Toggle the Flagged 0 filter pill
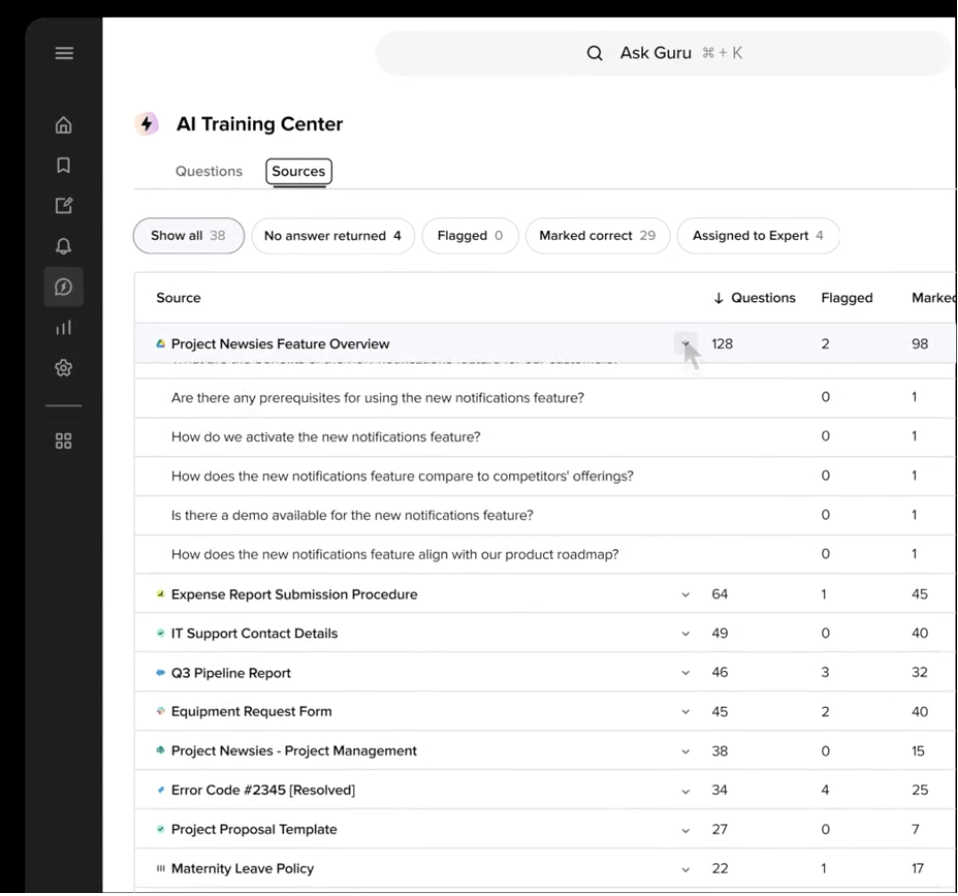958x896 pixels. [470, 235]
